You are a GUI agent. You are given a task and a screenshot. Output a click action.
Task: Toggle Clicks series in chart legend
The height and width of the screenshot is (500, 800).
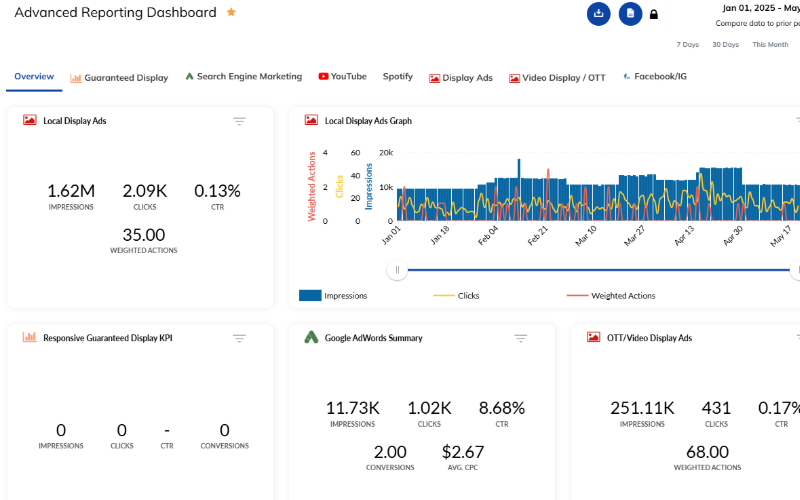tap(443, 296)
